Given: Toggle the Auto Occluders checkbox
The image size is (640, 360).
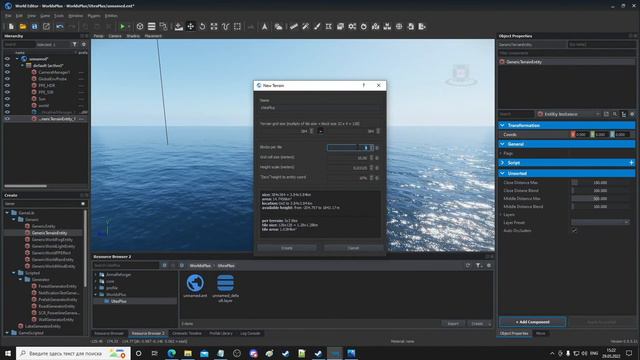Looking at the screenshot, I should click(x=574, y=231).
